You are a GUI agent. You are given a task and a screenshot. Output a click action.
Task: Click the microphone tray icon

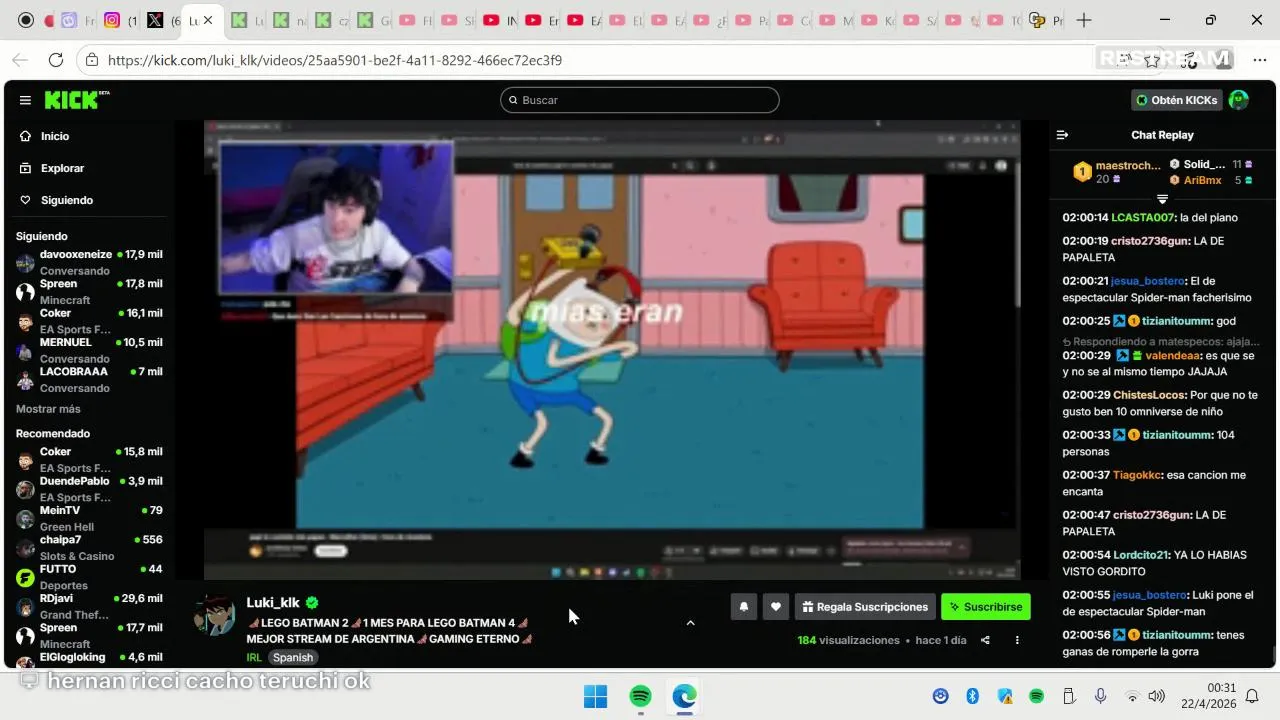[1100, 696]
